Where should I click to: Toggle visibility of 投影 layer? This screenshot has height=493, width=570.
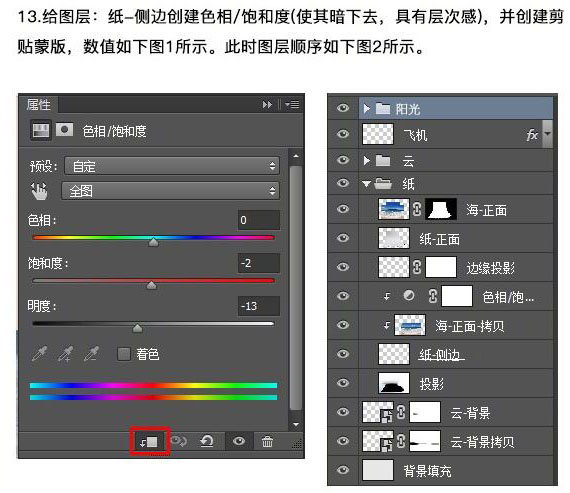[343, 383]
